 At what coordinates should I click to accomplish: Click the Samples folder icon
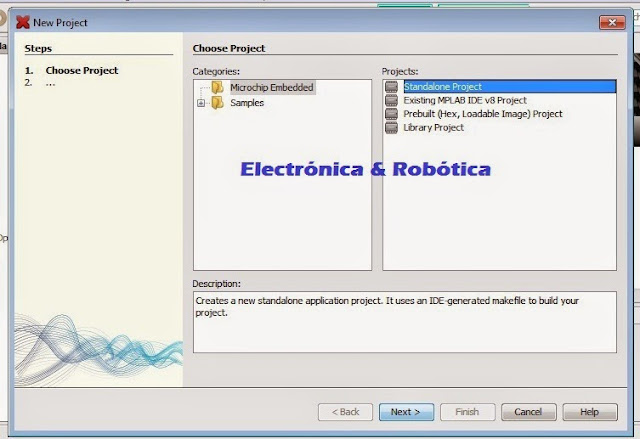(x=218, y=102)
